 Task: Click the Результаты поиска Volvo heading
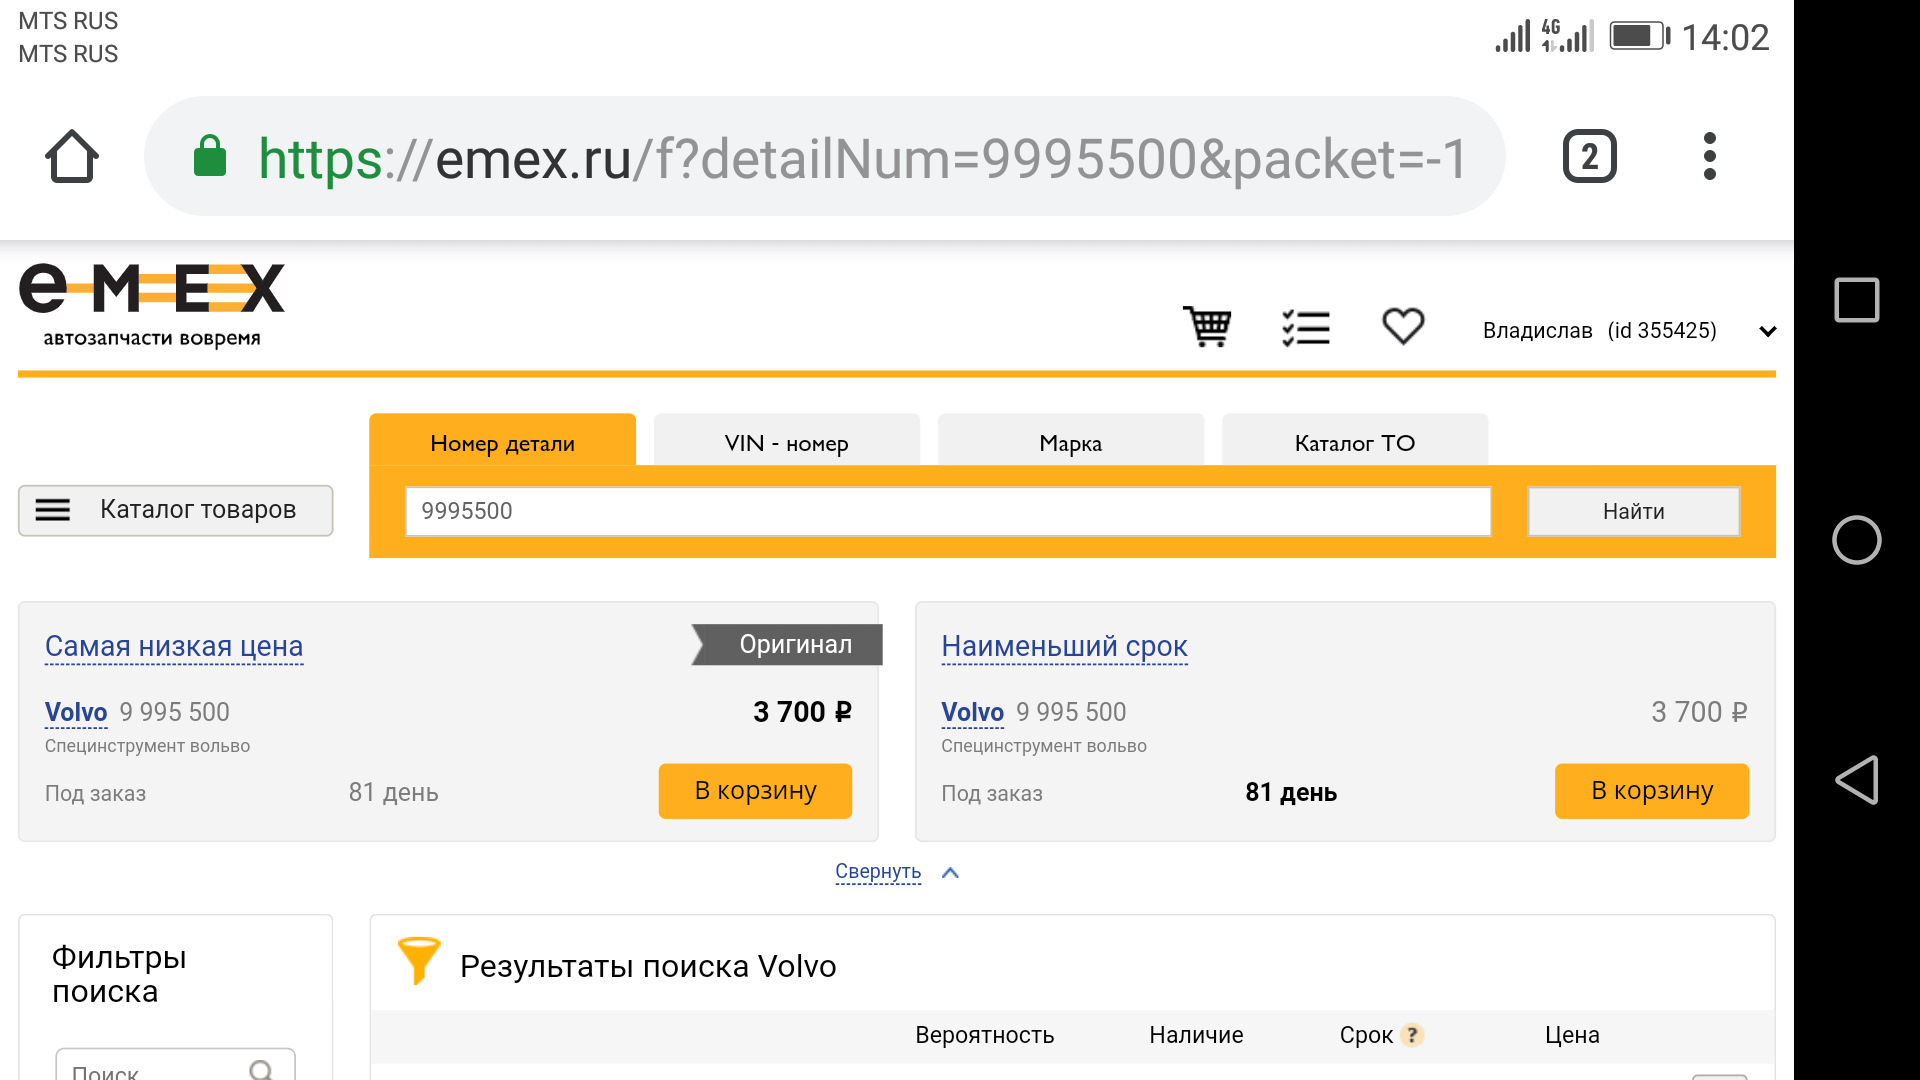click(x=648, y=966)
